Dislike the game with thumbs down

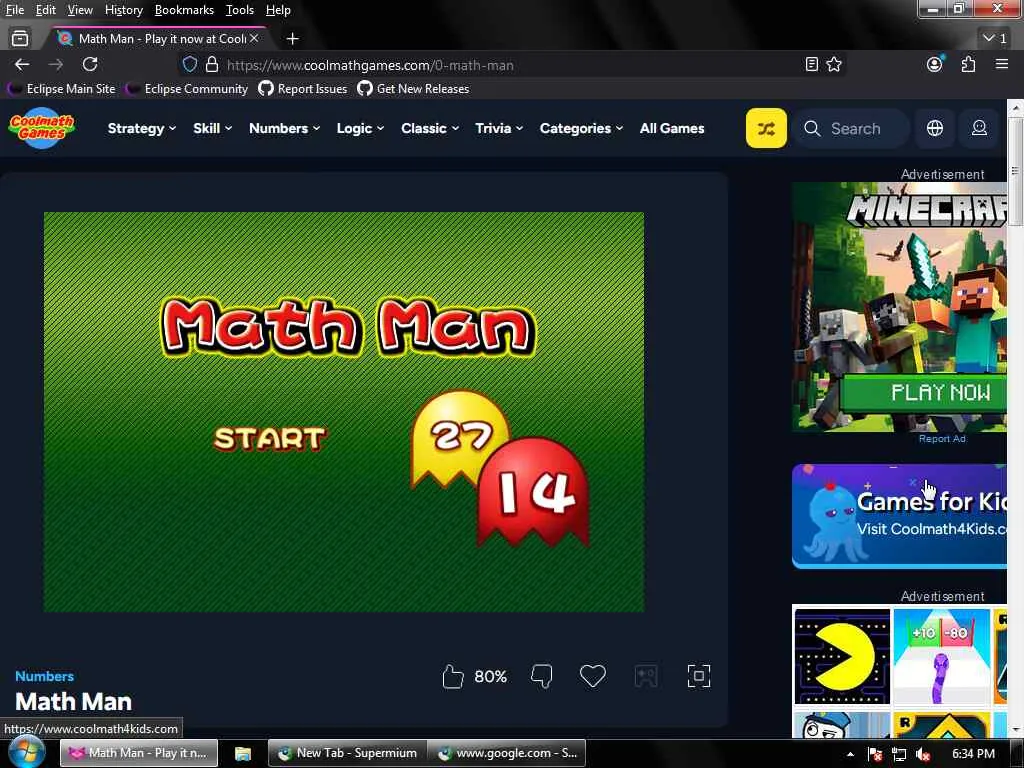click(541, 677)
